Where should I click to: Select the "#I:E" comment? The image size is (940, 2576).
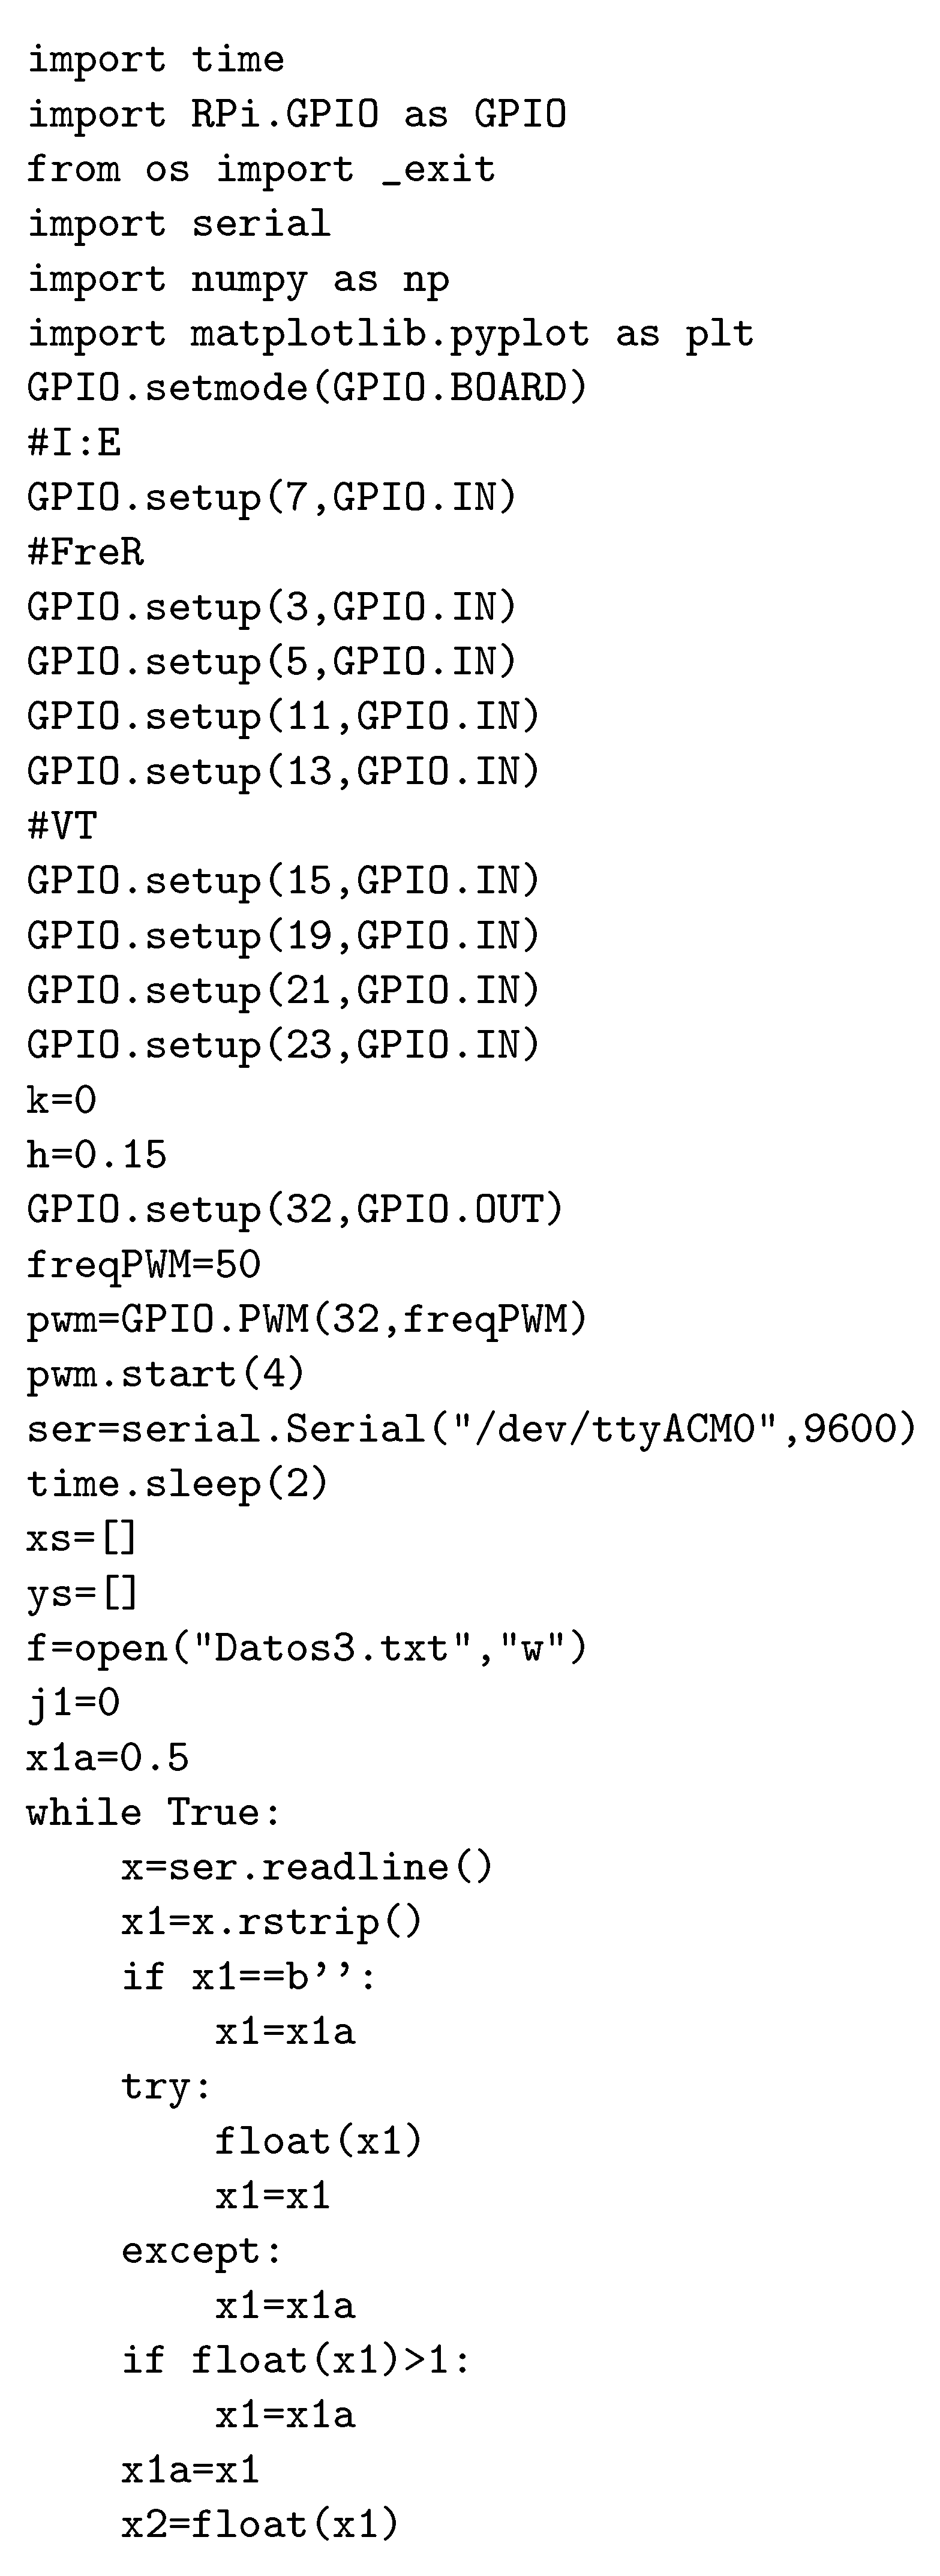coord(74,443)
